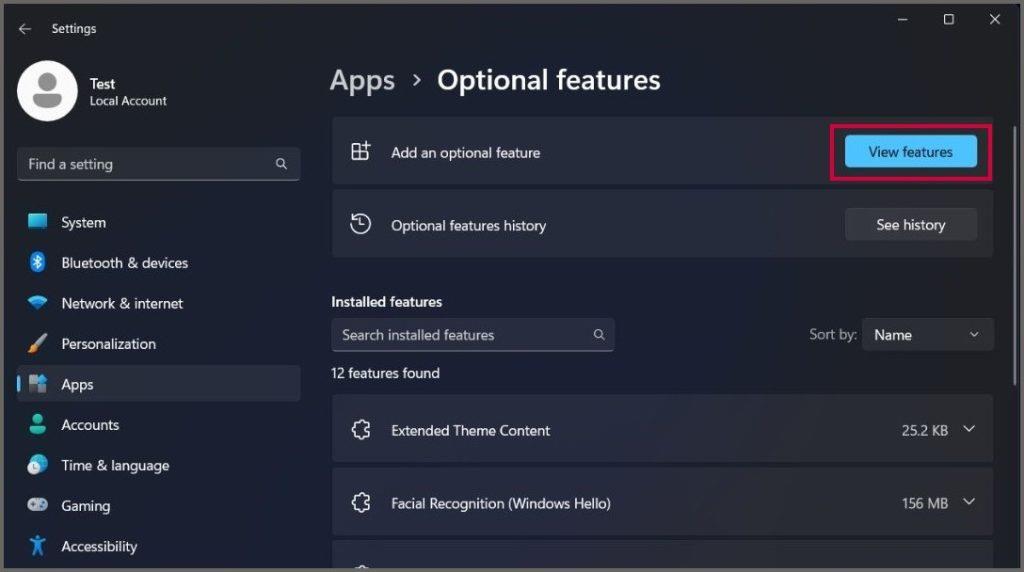Click the Time & language globe icon
Image resolution: width=1024 pixels, height=572 pixels.
(37, 465)
